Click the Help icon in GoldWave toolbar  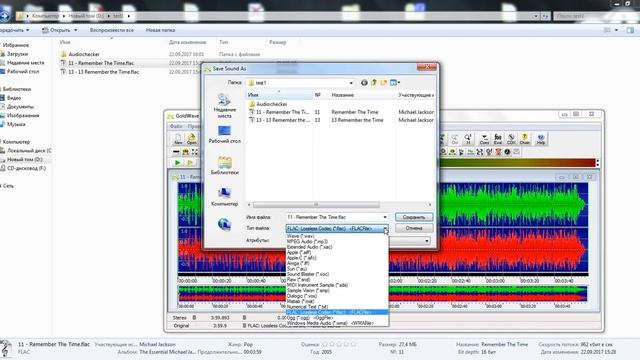pos(541,139)
